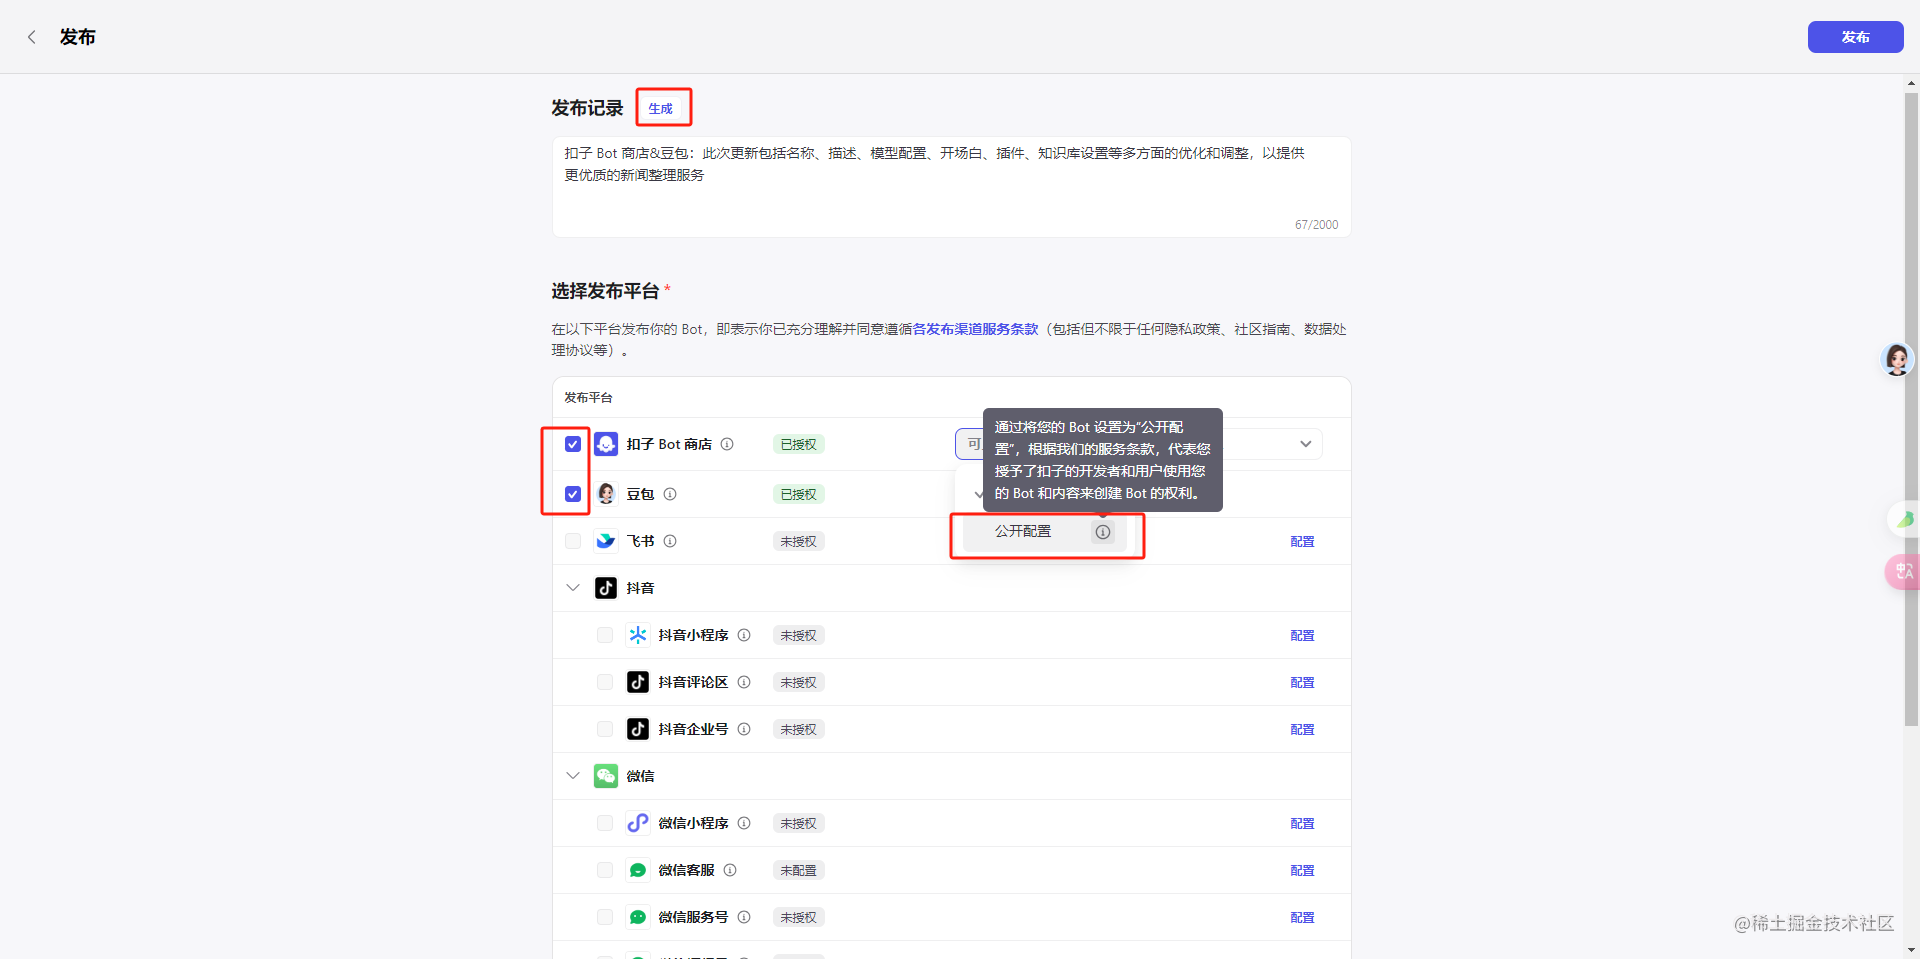This screenshot has height=959, width=1920.
Task: Click the 已授权 tag on 扣子 Bot 商店 row
Action: point(798,444)
